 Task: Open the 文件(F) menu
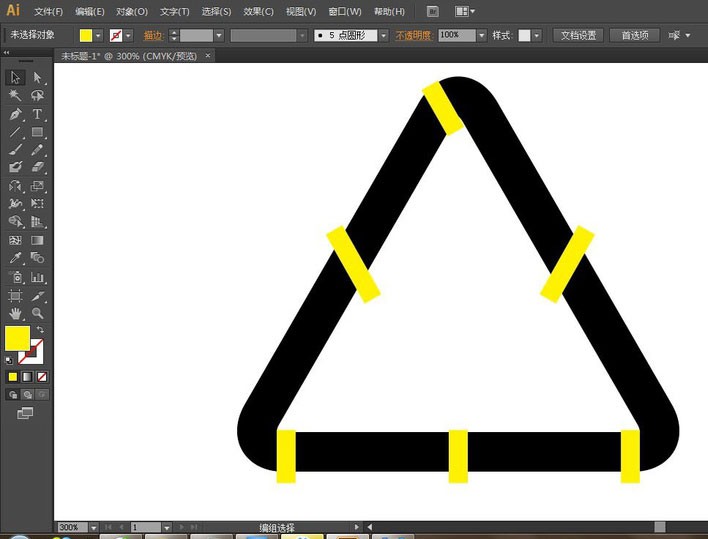pos(48,12)
